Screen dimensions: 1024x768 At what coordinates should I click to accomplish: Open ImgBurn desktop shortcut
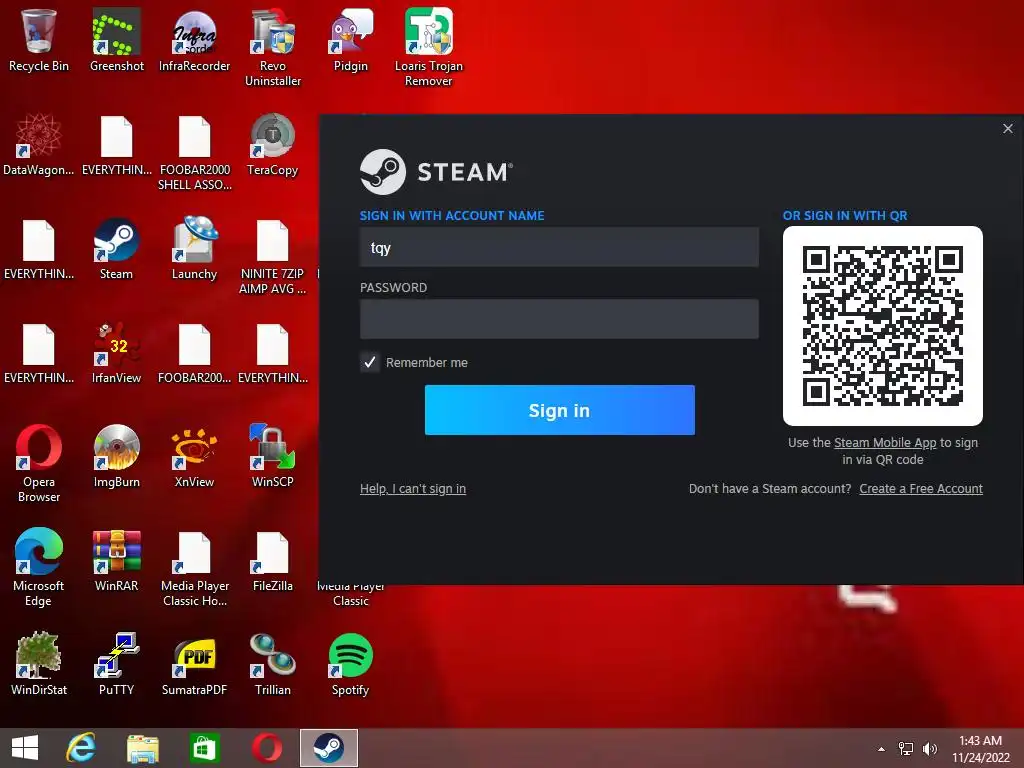coord(116,456)
